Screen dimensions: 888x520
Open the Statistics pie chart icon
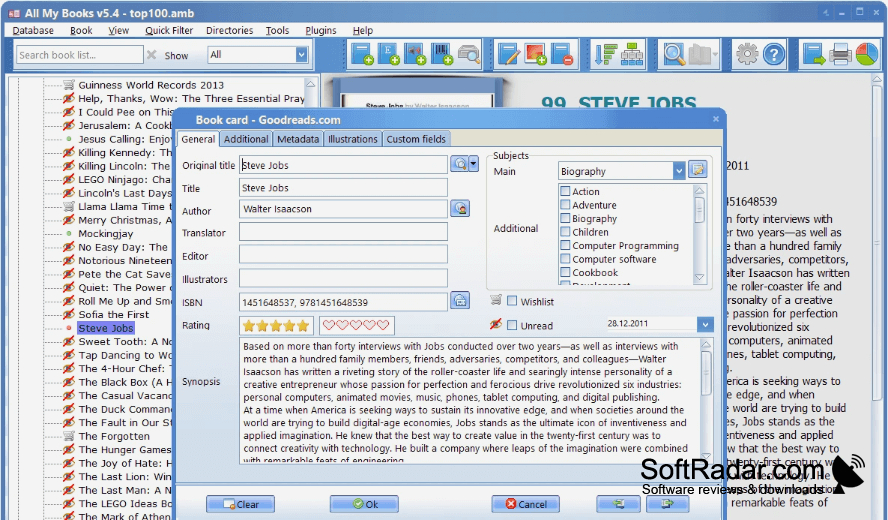866,54
